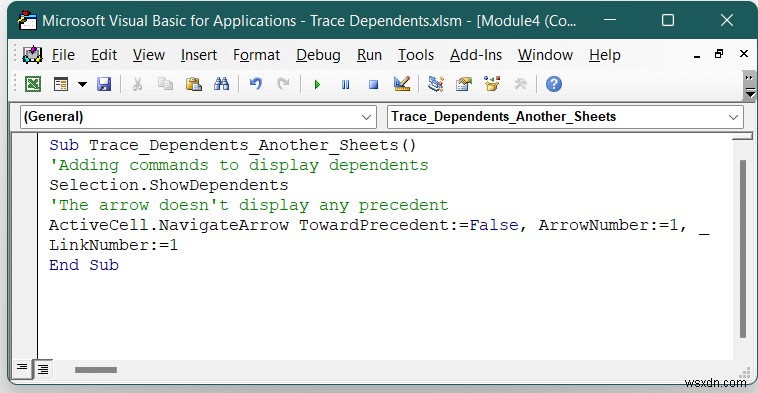Click the code window split bar handle
758x393 pixels.
click(x=743, y=137)
